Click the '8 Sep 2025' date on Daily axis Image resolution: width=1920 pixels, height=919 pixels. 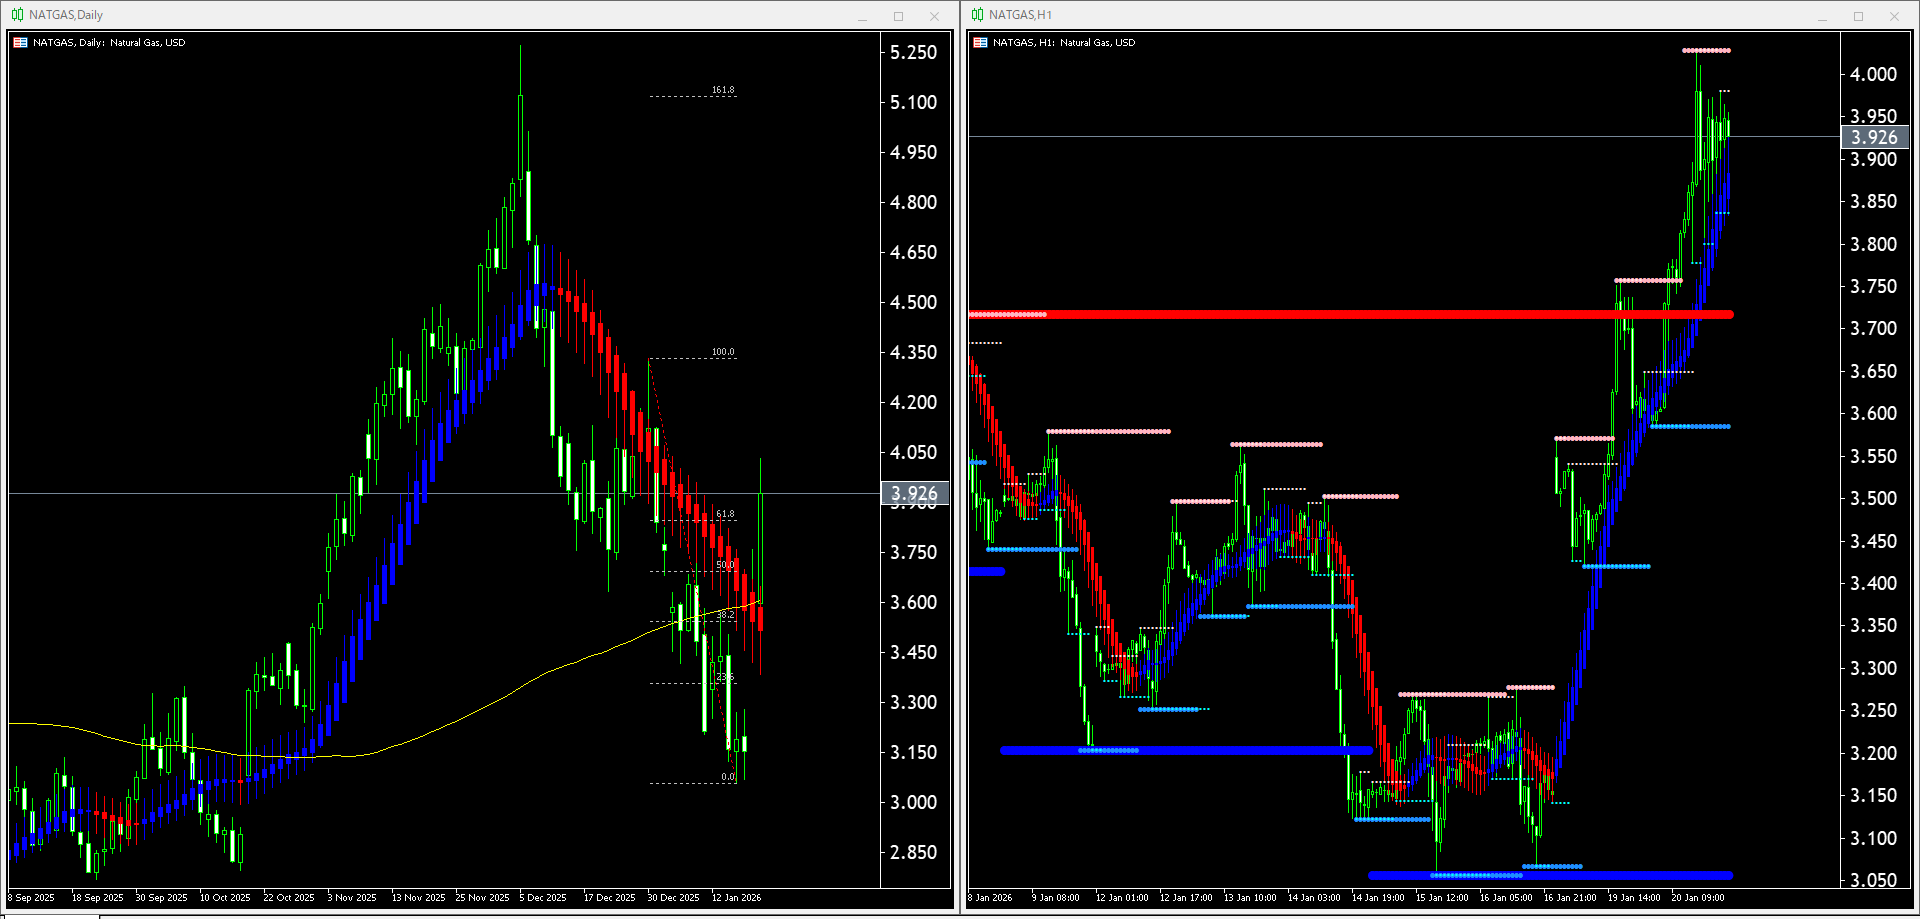click(32, 898)
